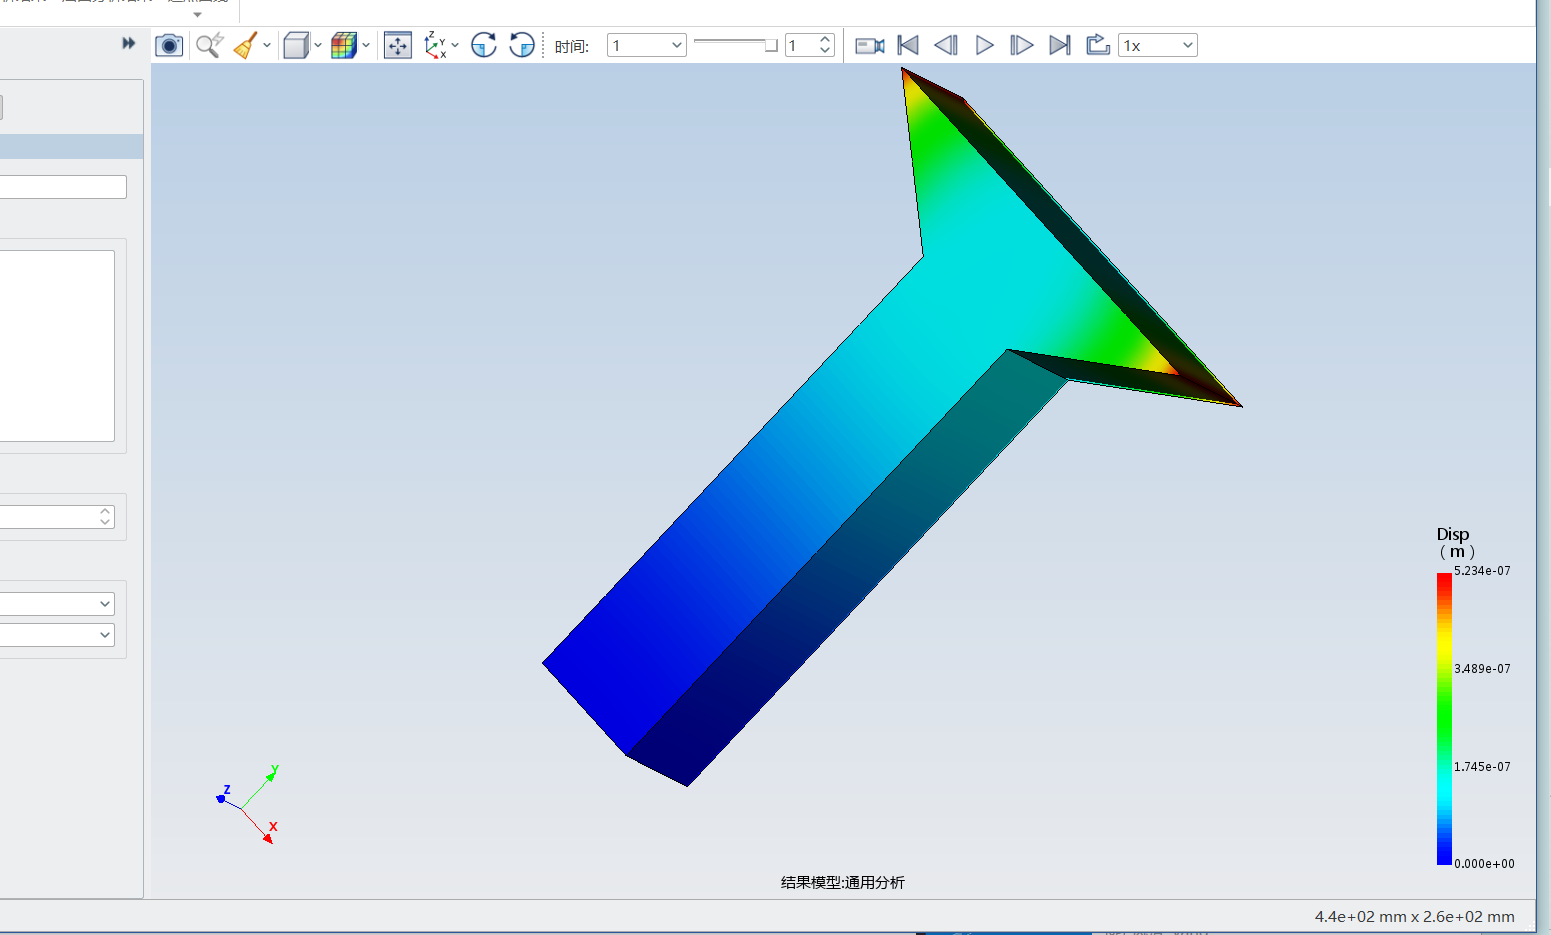
Task: Click the camera screenshot icon
Action: click(x=169, y=45)
